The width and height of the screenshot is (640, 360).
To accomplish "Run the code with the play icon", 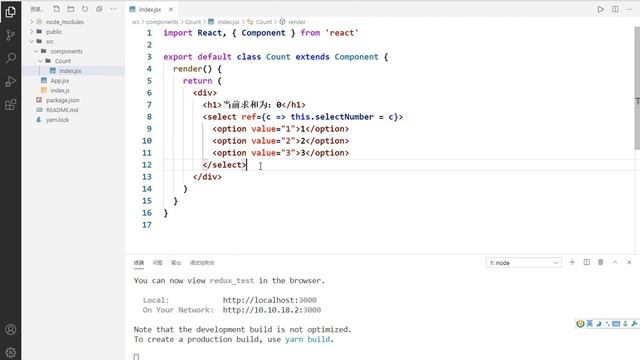I will tap(600, 9).
